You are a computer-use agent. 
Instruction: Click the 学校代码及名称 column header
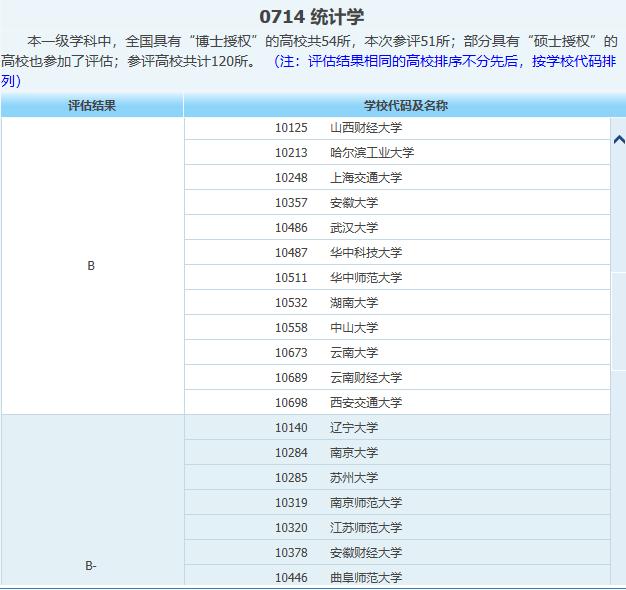(x=405, y=106)
